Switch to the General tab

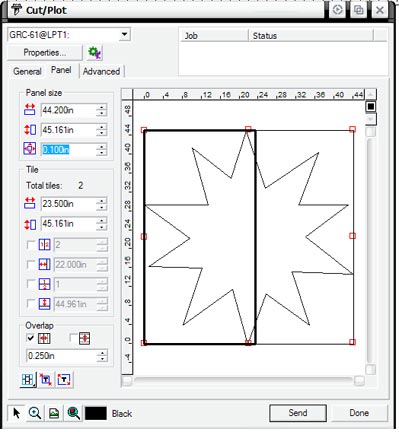tap(27, 71)
